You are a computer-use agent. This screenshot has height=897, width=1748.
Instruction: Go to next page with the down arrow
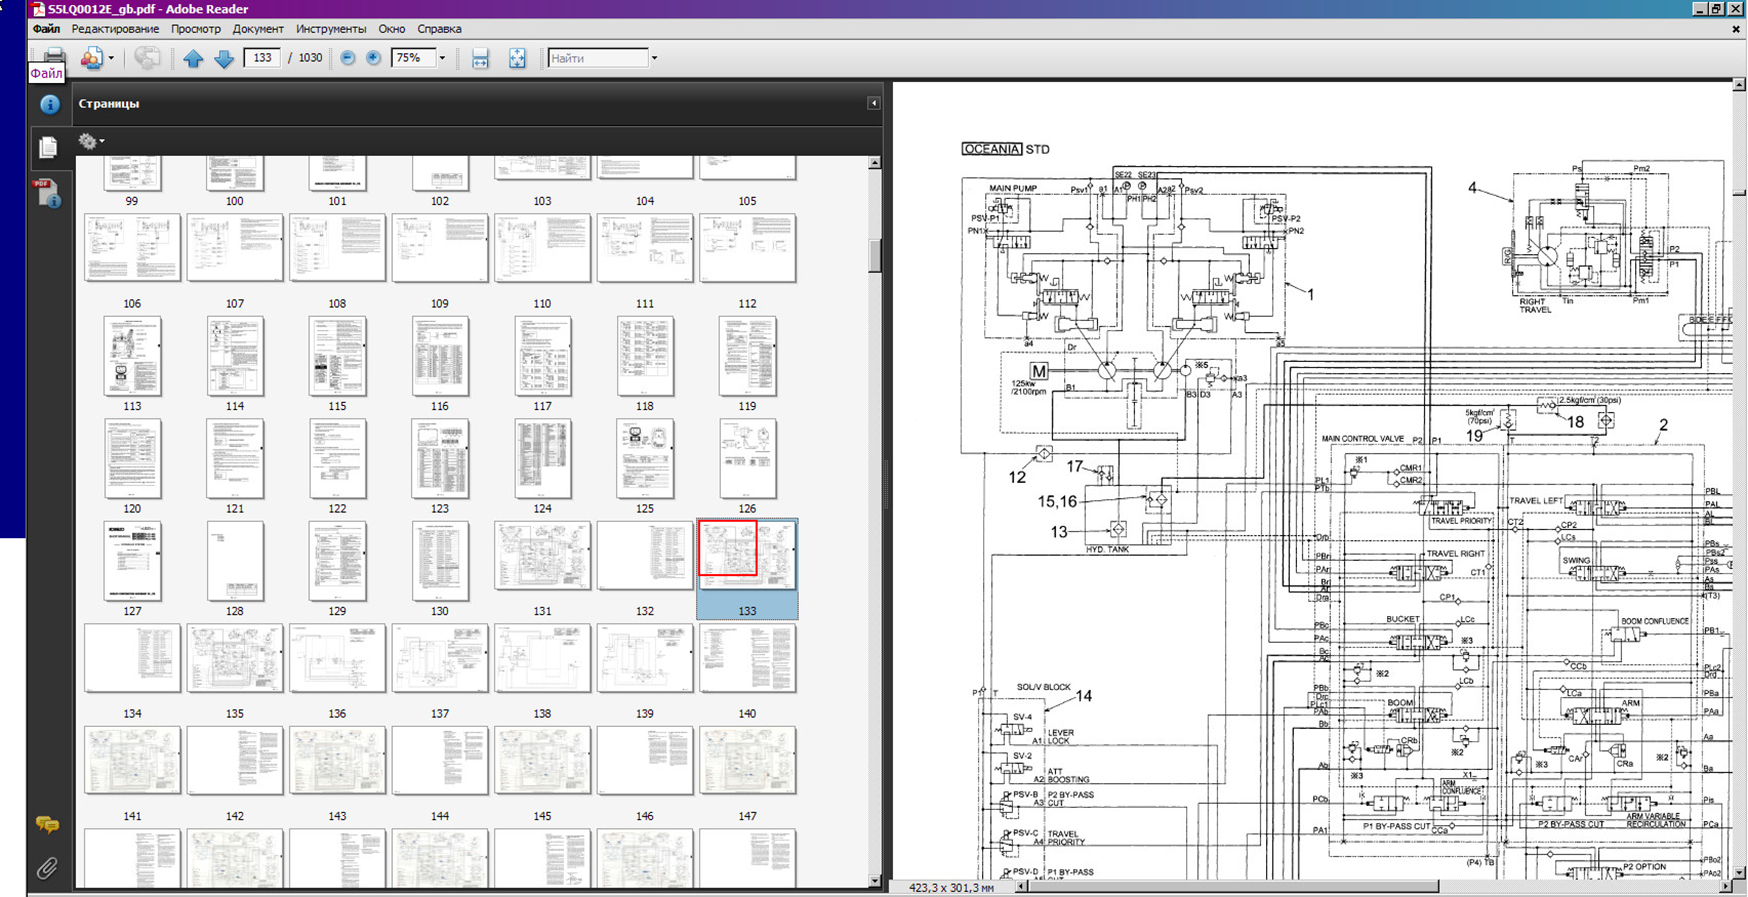pos(224,59)
